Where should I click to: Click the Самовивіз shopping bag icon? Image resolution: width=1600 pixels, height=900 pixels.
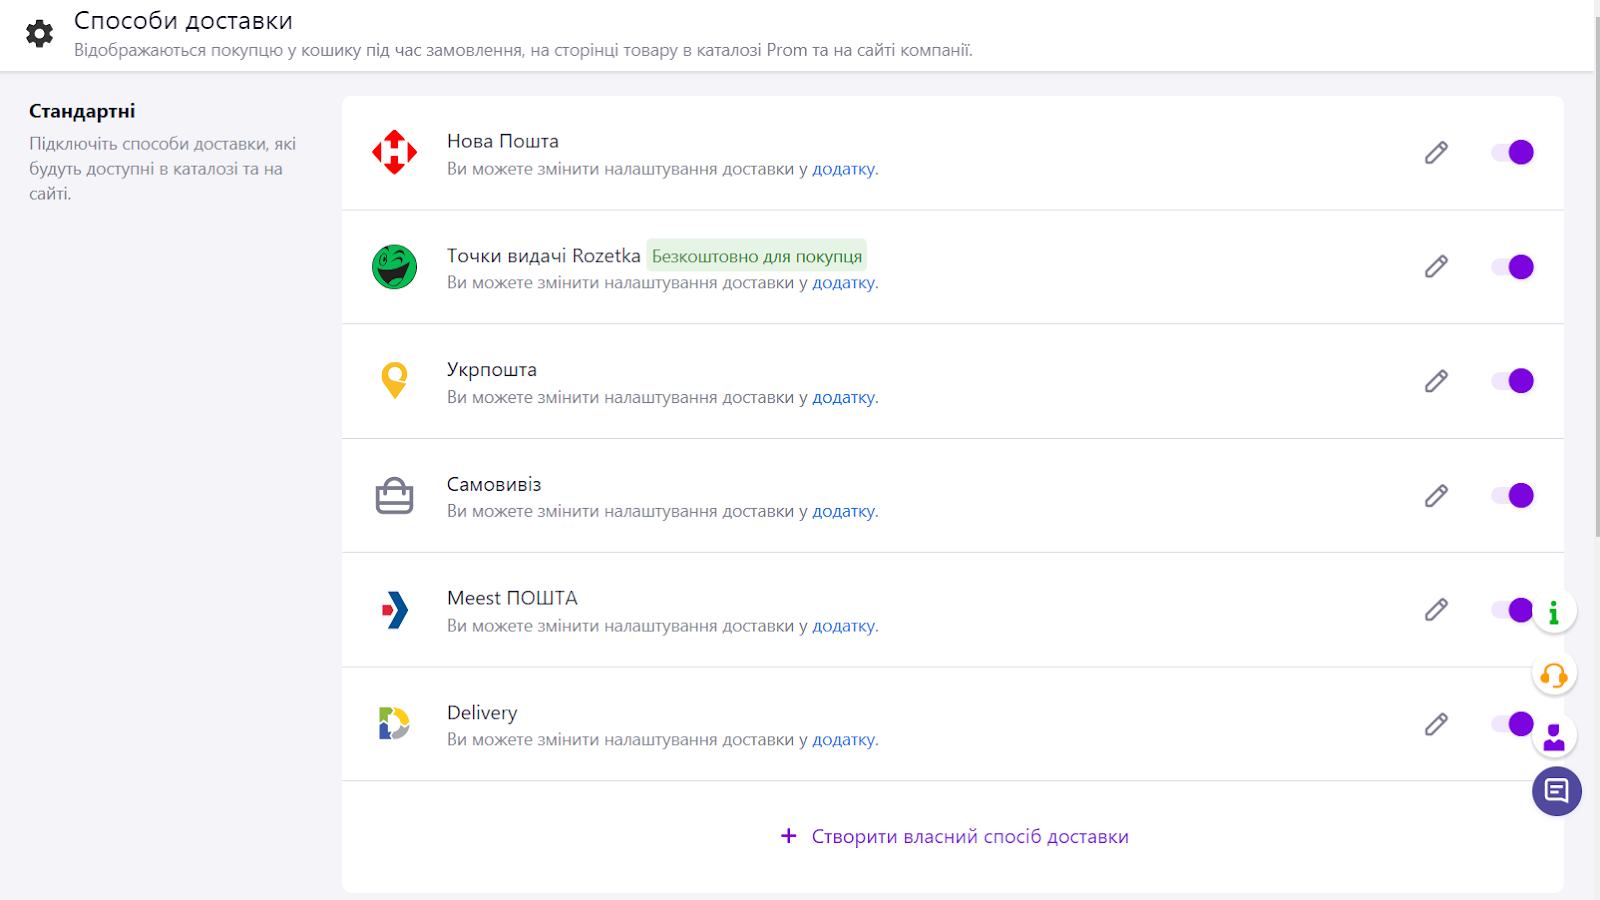click(394, 495)
